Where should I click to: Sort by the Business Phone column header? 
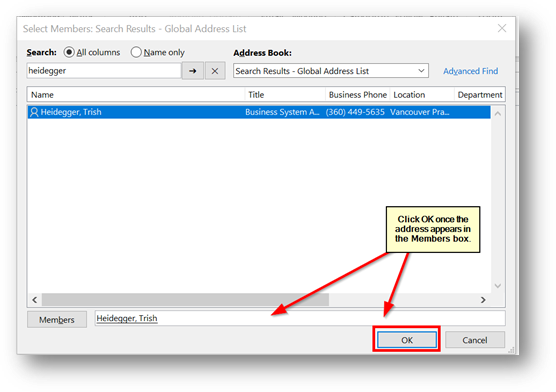point(358,95)
